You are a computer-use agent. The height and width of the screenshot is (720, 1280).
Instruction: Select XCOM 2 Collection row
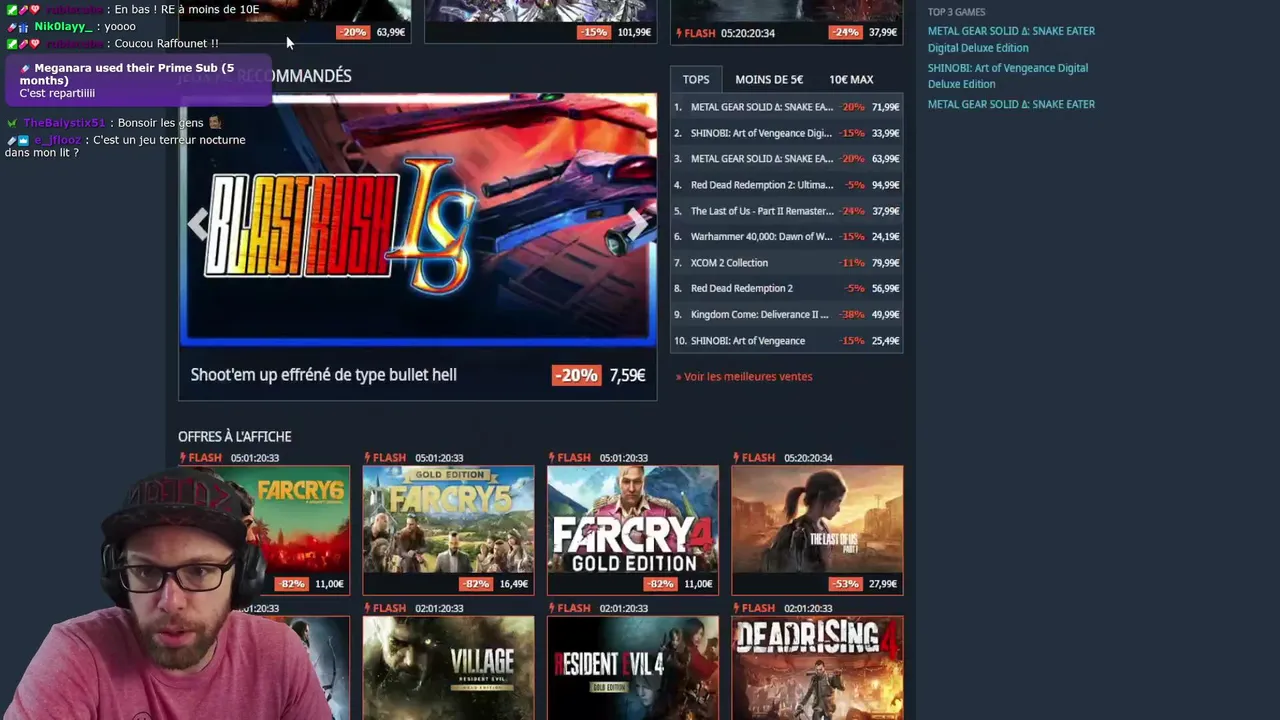point(787,263)
